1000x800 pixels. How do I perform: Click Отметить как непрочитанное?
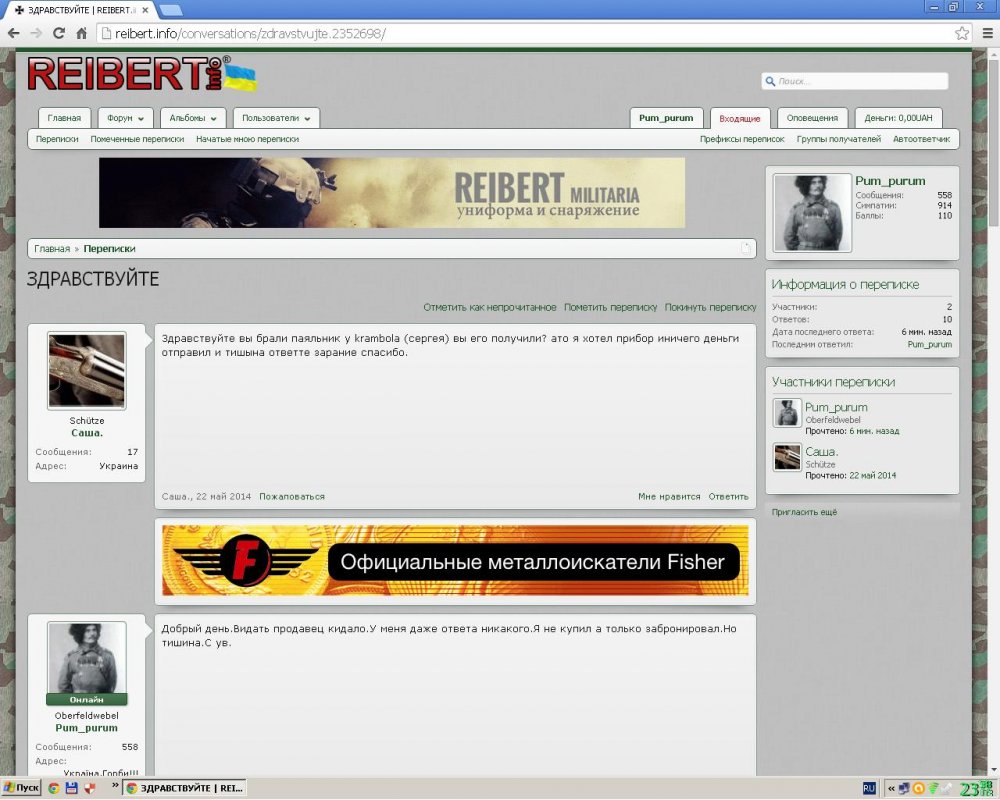[x=490, y=307]
